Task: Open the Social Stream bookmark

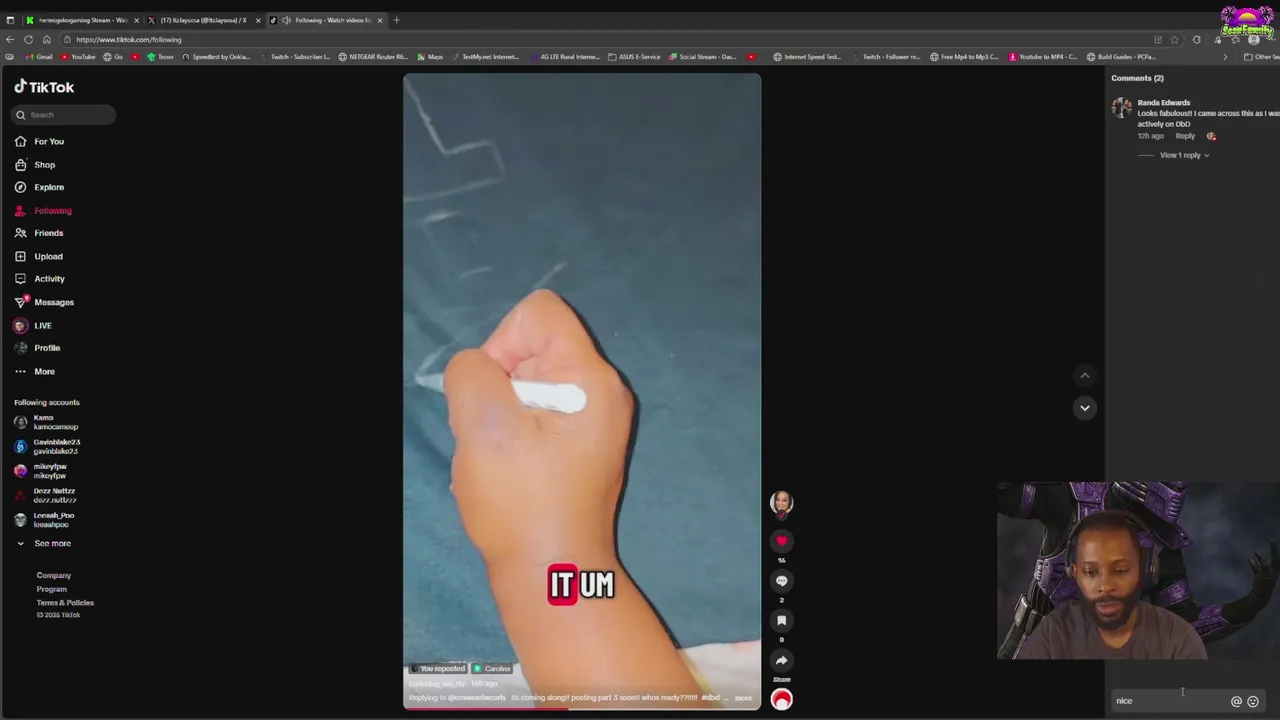Action: pos(704,57)
